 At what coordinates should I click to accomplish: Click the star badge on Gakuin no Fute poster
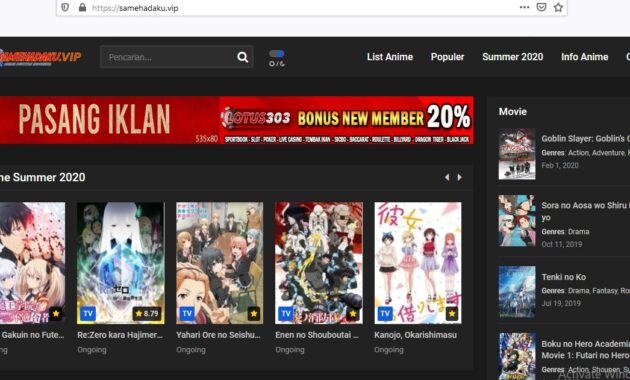(56, 313)
